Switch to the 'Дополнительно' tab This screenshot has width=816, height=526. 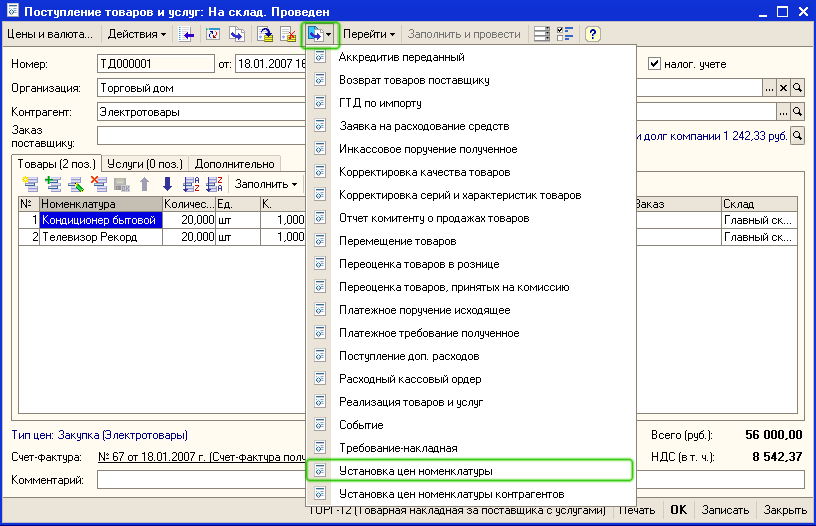tap(234, 164)
